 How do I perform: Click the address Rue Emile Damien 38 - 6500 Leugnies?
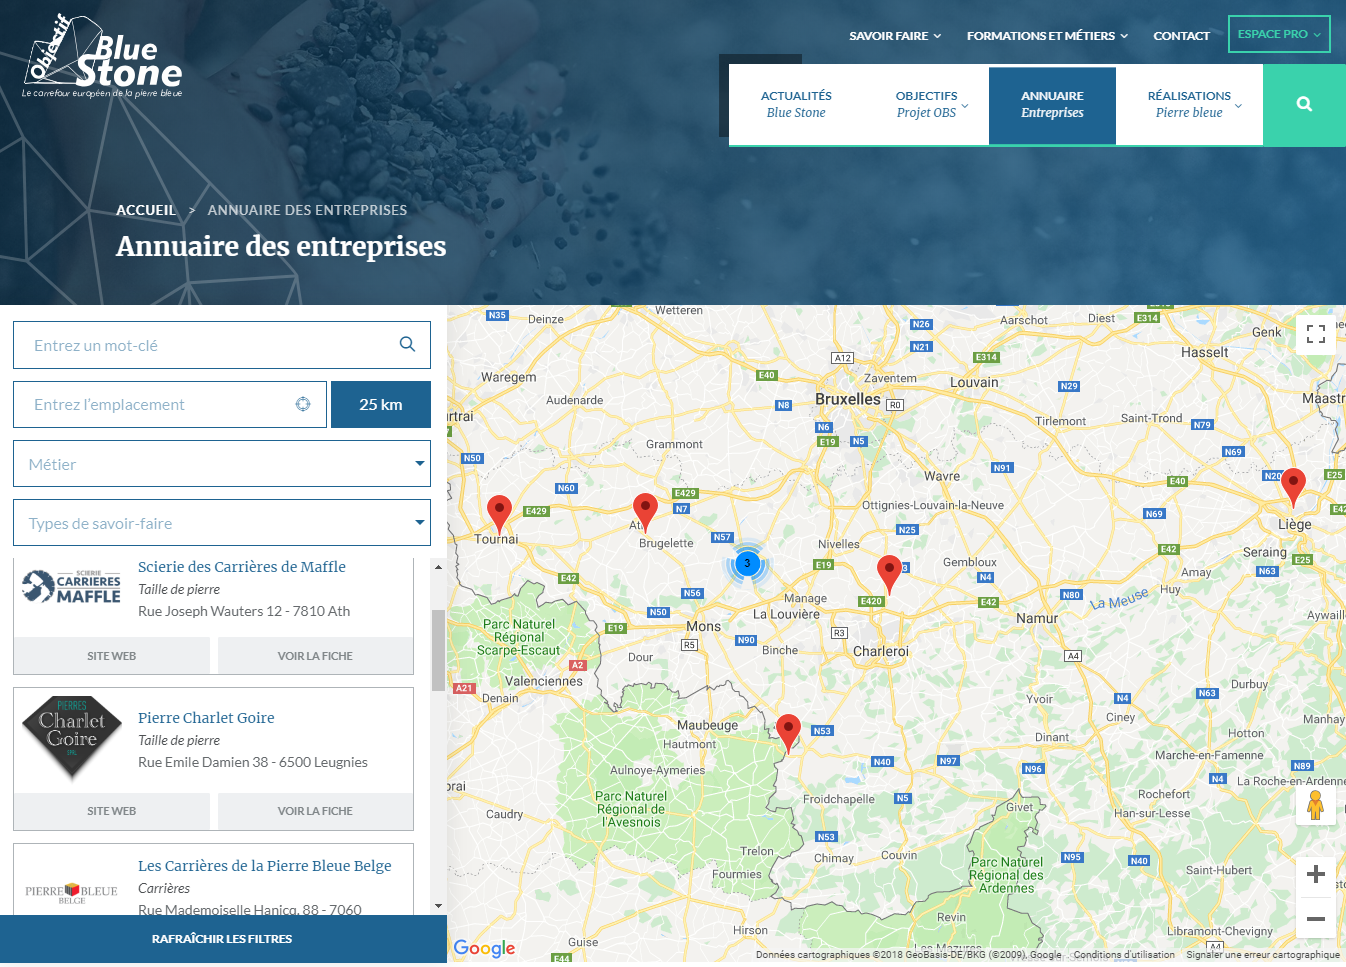tap(253, 762)
